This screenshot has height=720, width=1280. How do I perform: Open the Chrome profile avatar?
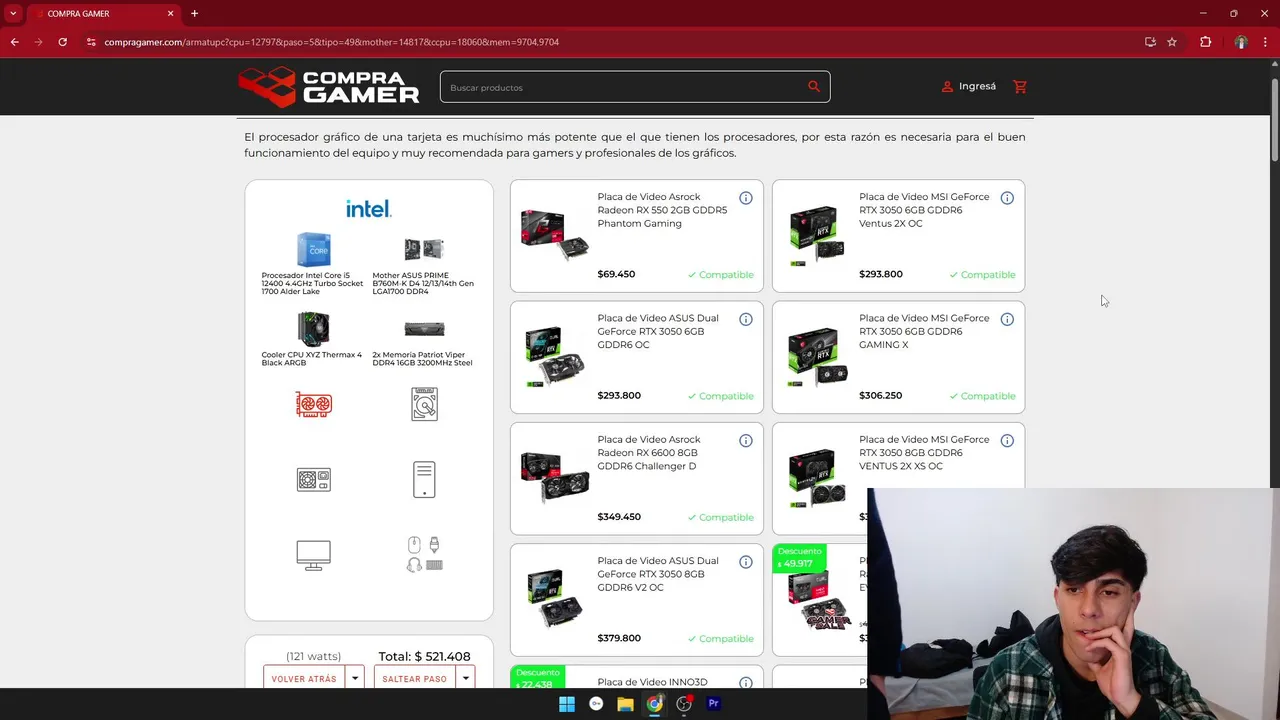click(1241, 42)
